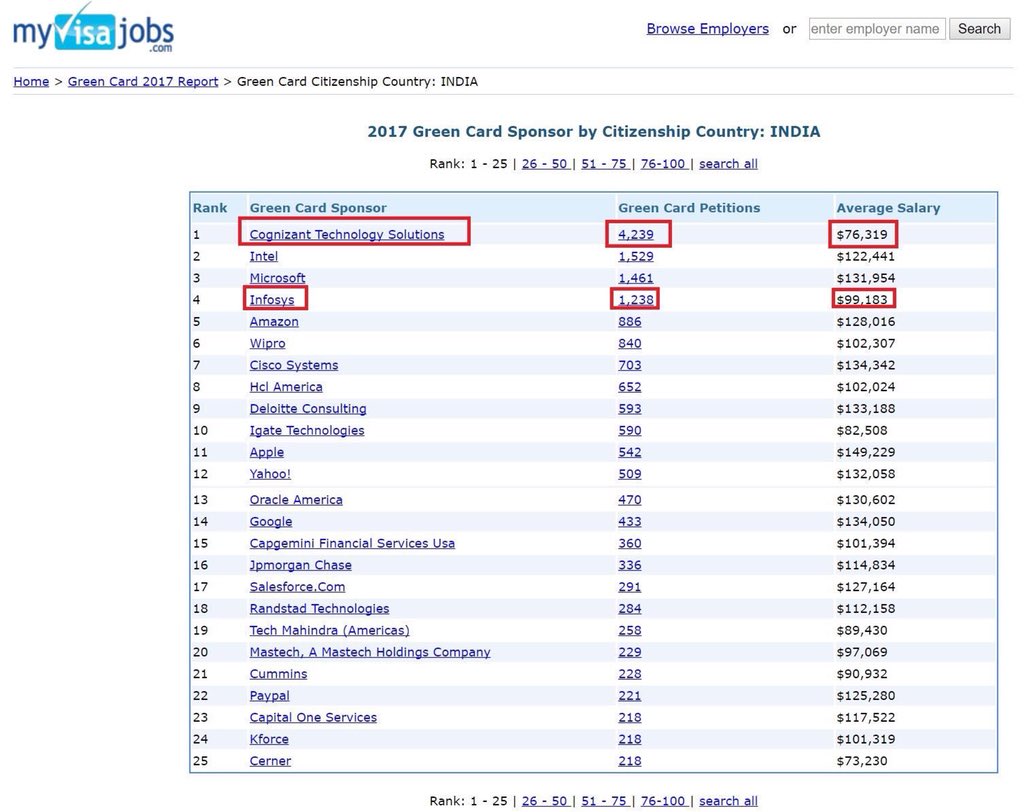Open the Apple sponsor link
Screen dimensions: 1024x812
[267, 452]
